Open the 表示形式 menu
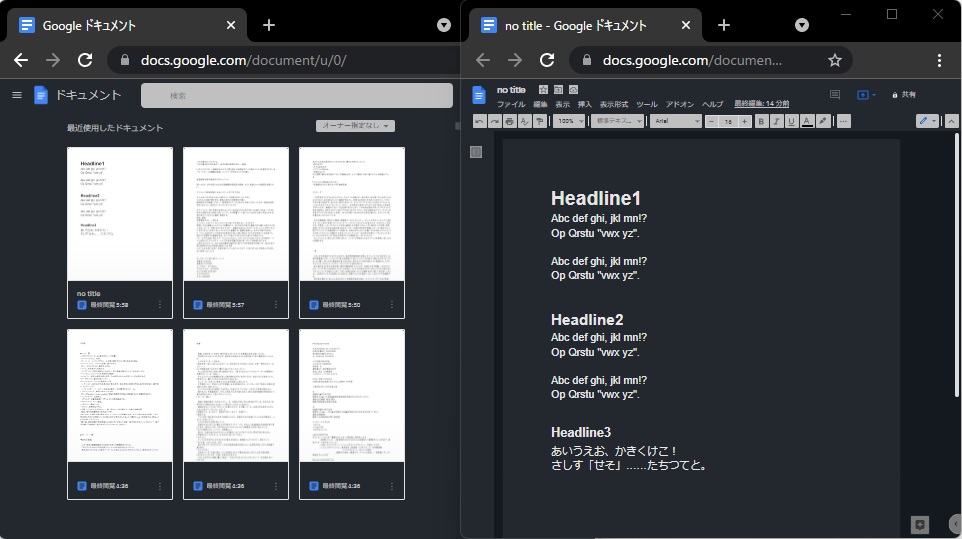The width and height of the screenshot is (962, 539). coord(614,104)
